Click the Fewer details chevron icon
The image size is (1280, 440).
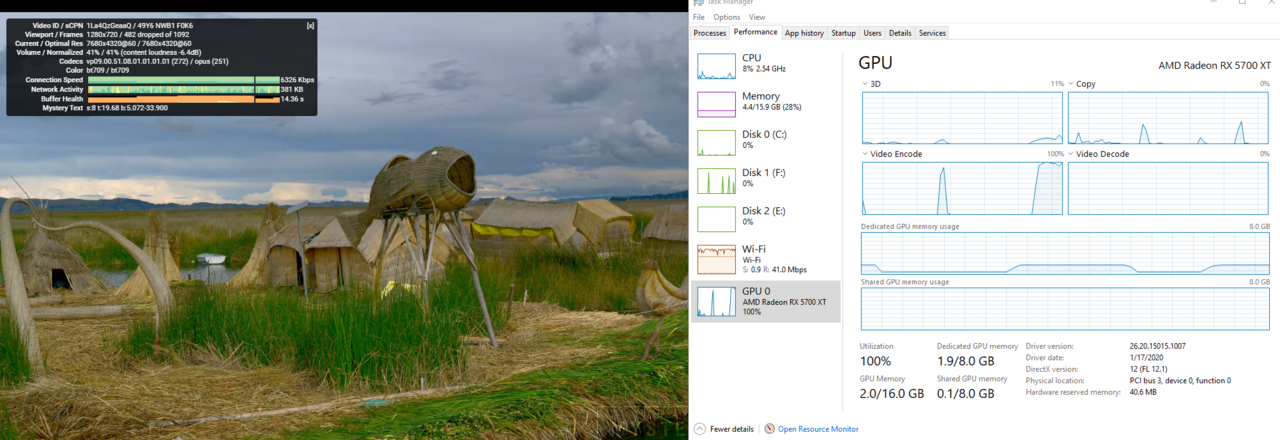(699, 429)
